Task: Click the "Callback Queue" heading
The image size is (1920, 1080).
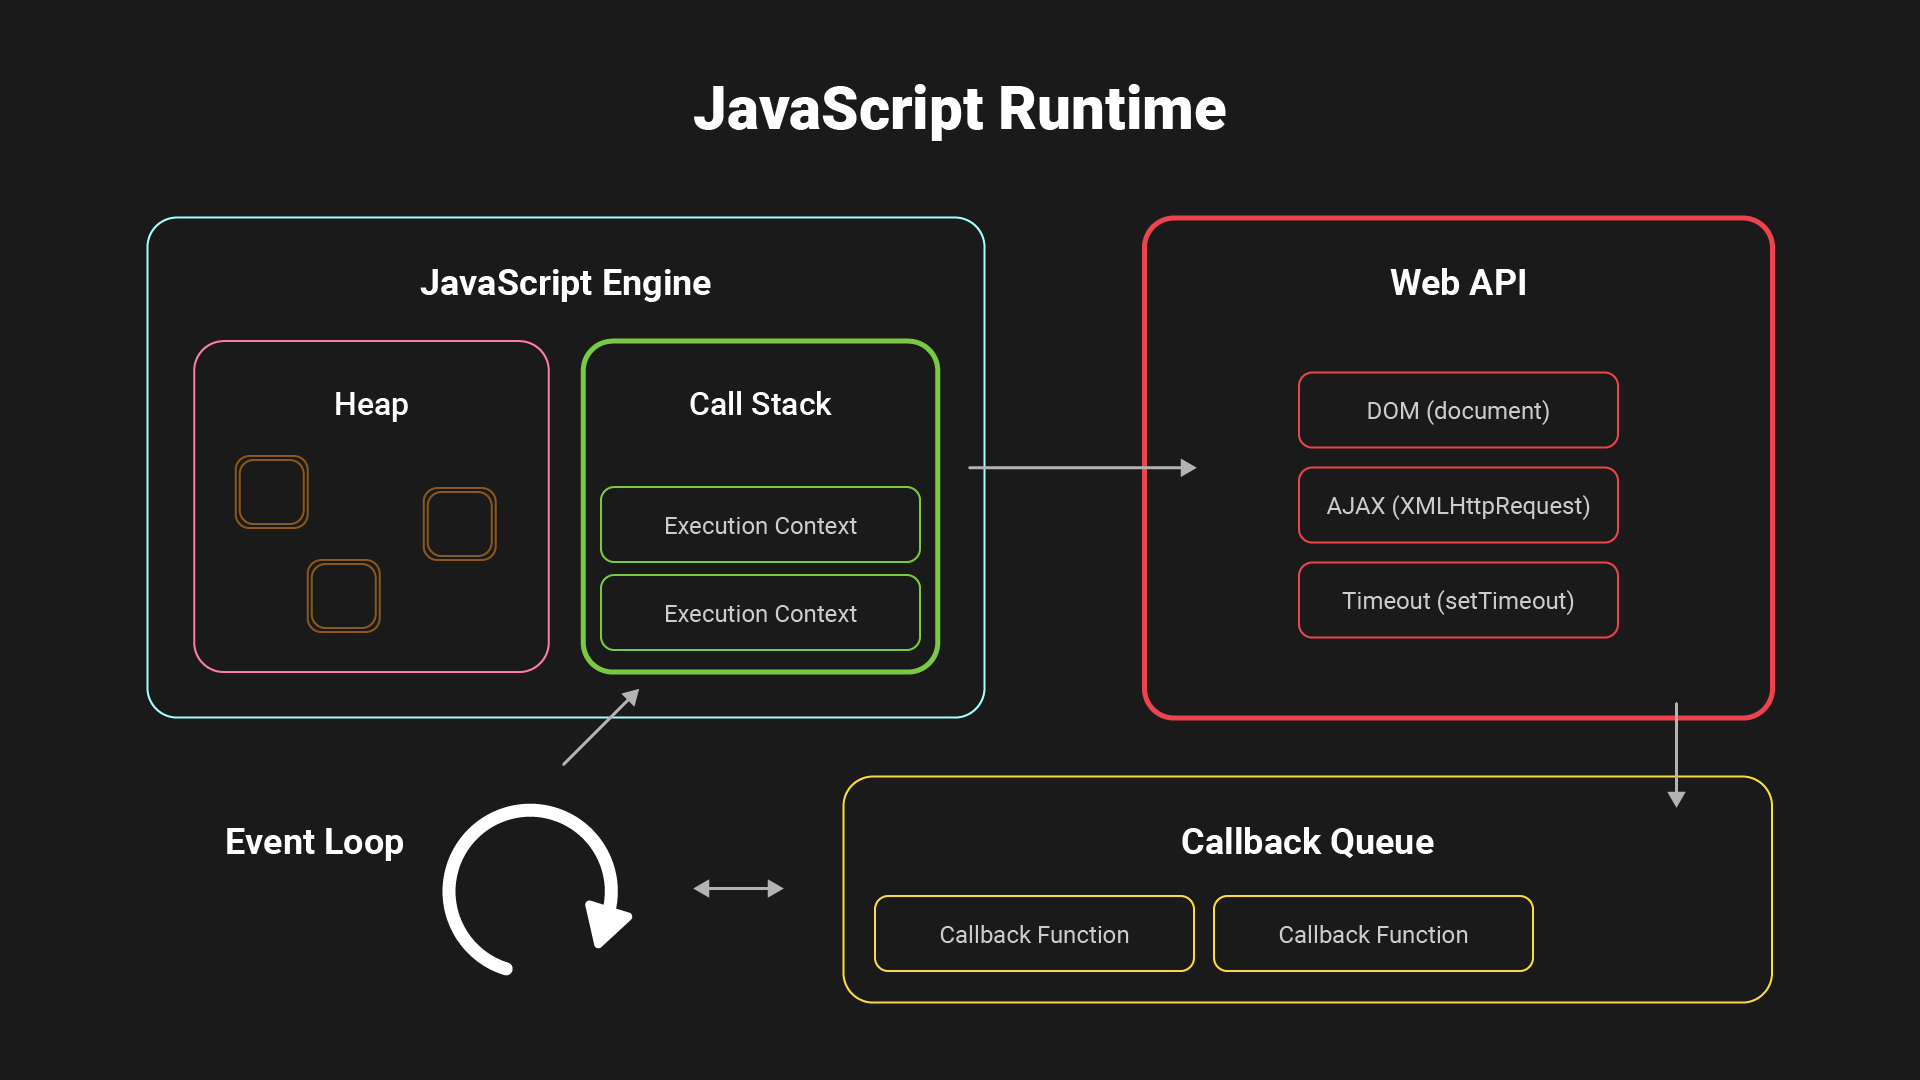Action: click(1307, 842)
